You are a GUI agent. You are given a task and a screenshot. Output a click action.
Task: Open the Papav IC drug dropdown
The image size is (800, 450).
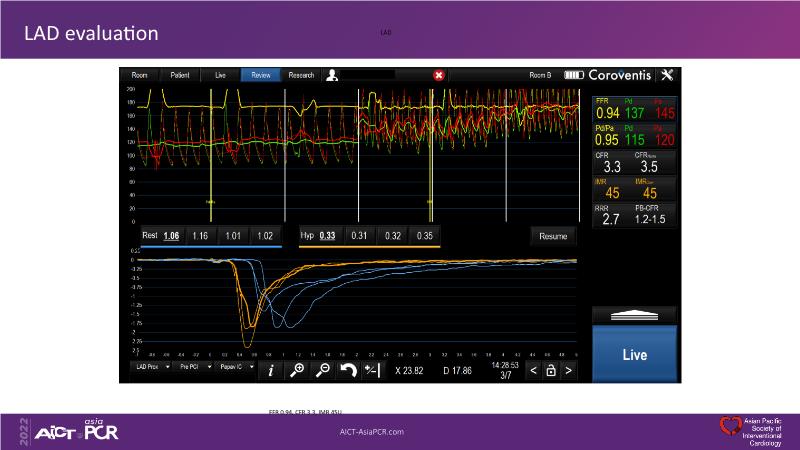pos(234,369)
